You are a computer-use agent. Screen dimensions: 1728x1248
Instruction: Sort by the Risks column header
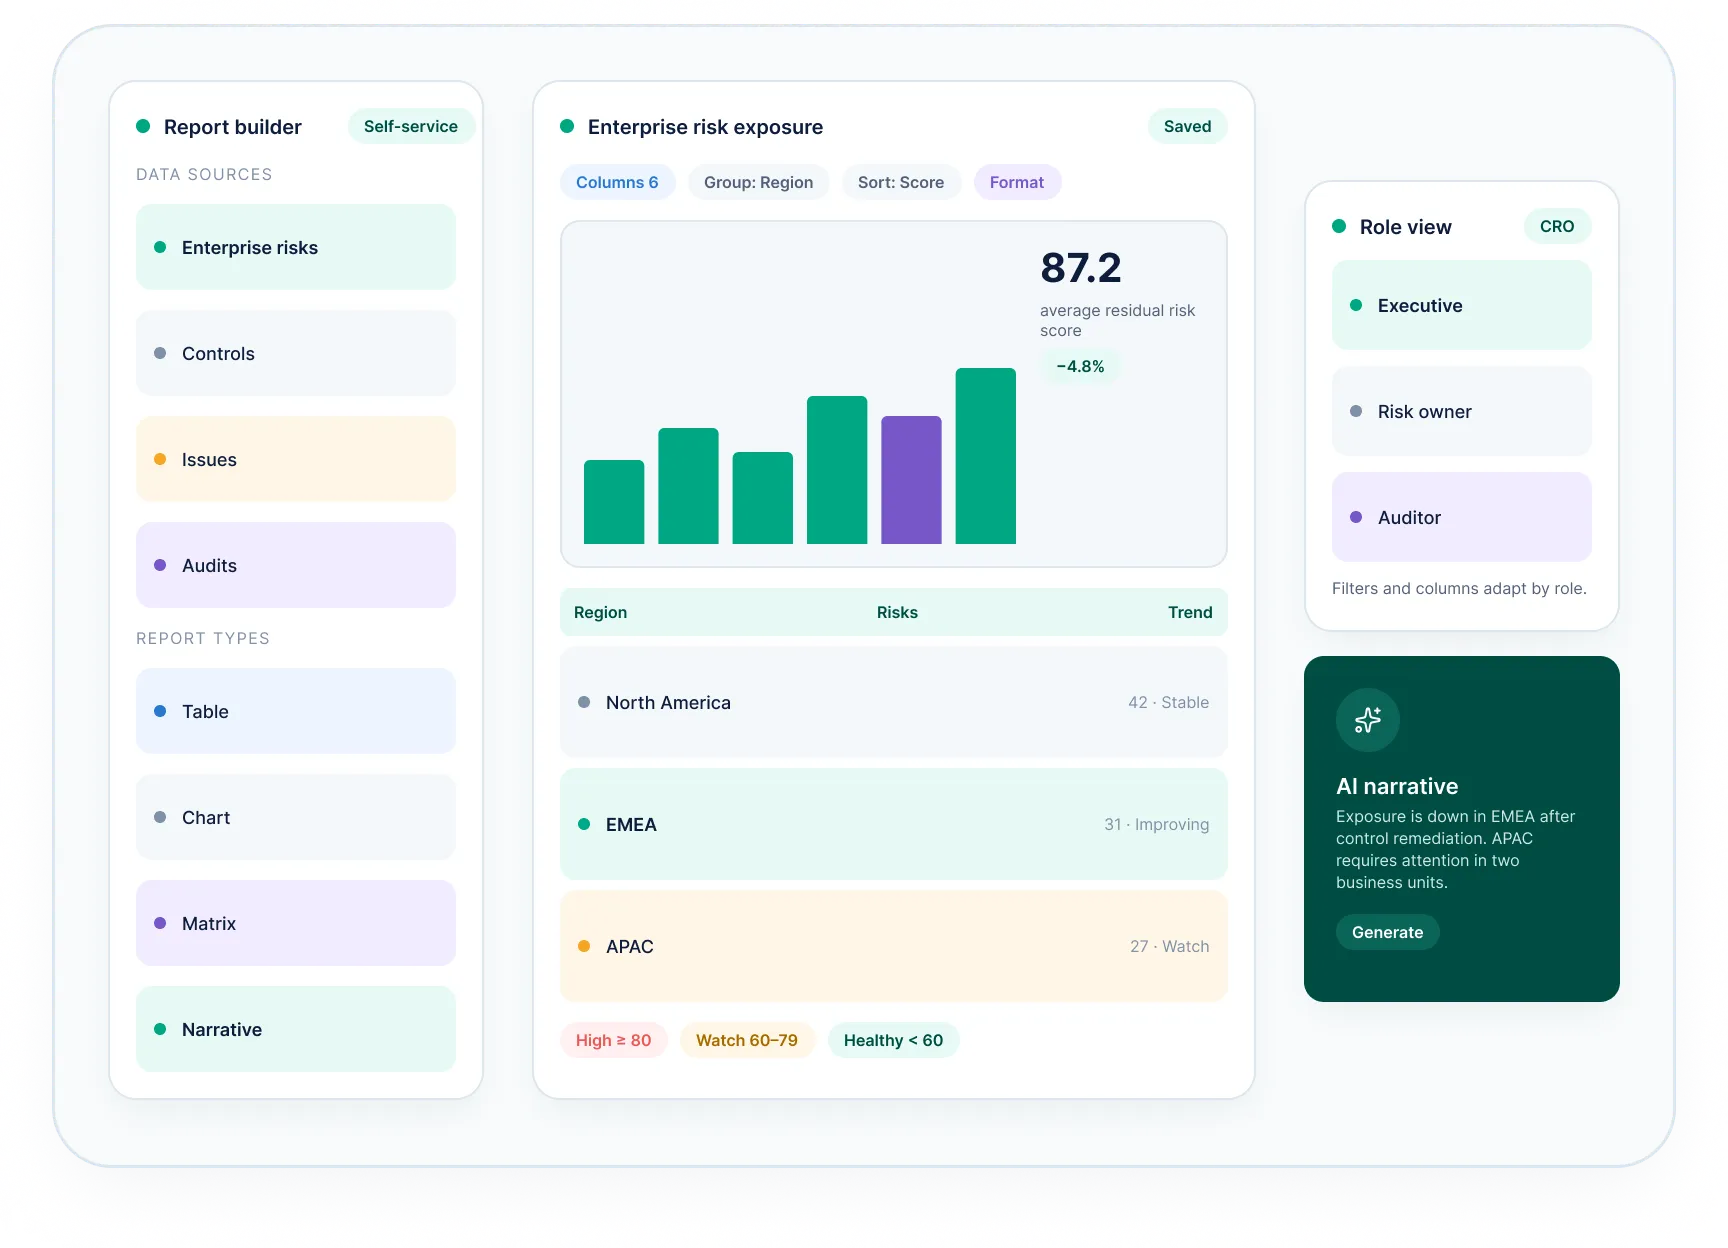(x=897, y=612)
